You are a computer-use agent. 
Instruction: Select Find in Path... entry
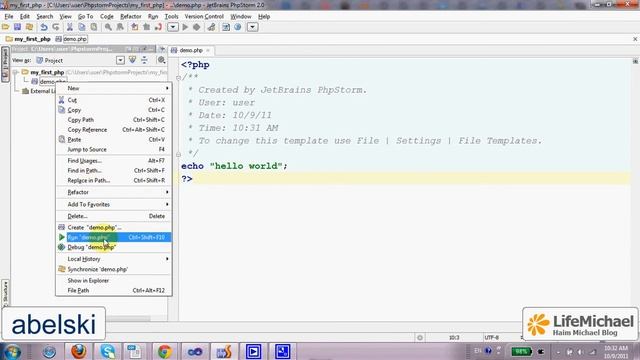pyautogui.click(x=114, y=171)
